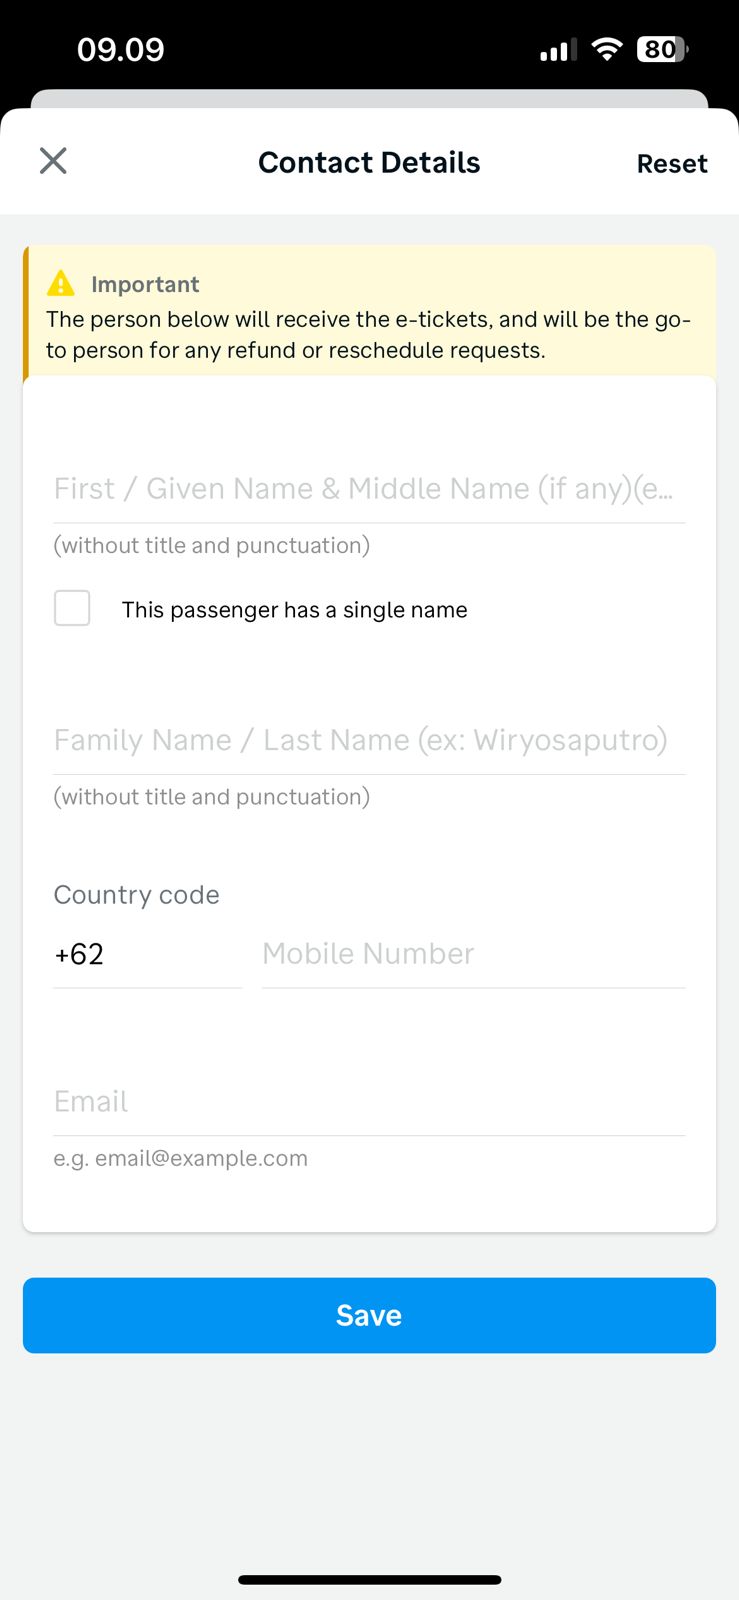Focus the Family Name / Last Name field
Image resolution: width=739 pixels, height=1600 pixels.
coord(369,740)
